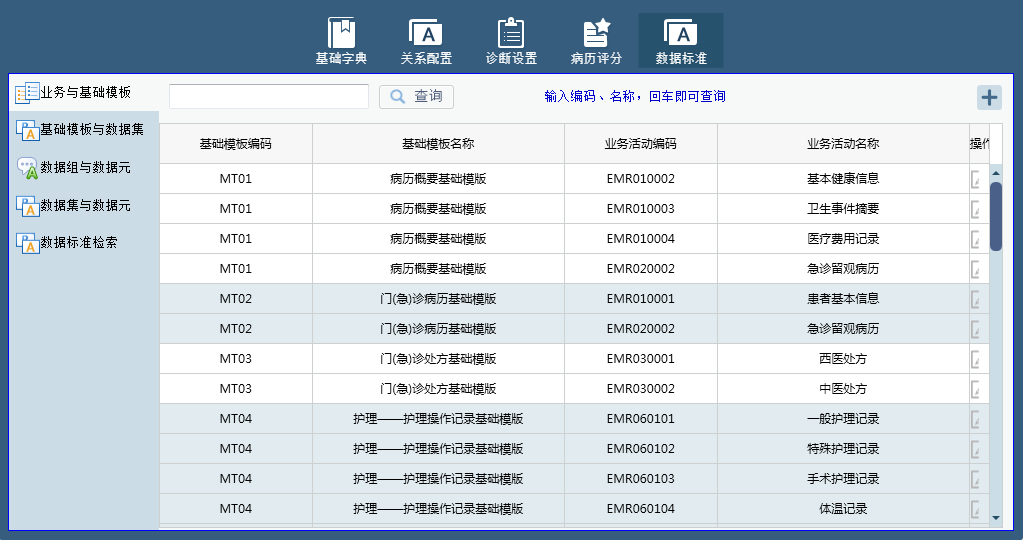Click edit icon for 医疗费用记录 row

click(976, 239)
